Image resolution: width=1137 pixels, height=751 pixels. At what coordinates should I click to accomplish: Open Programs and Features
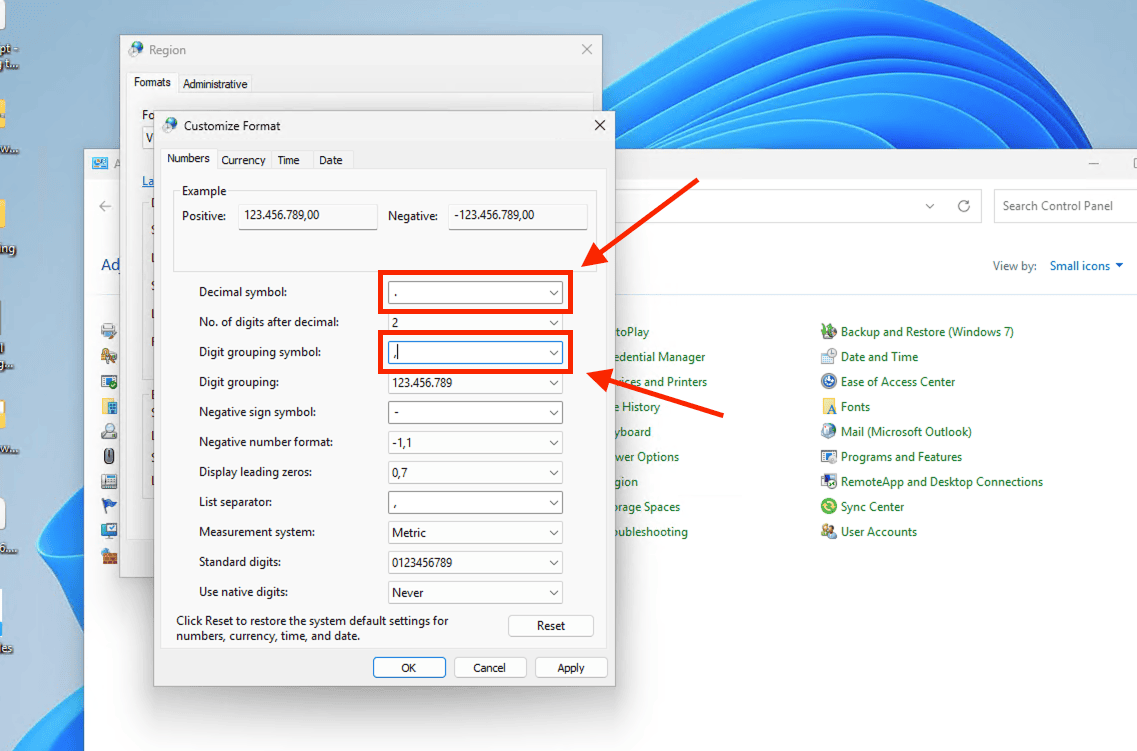pyautogui.click(x=900, y=456)
